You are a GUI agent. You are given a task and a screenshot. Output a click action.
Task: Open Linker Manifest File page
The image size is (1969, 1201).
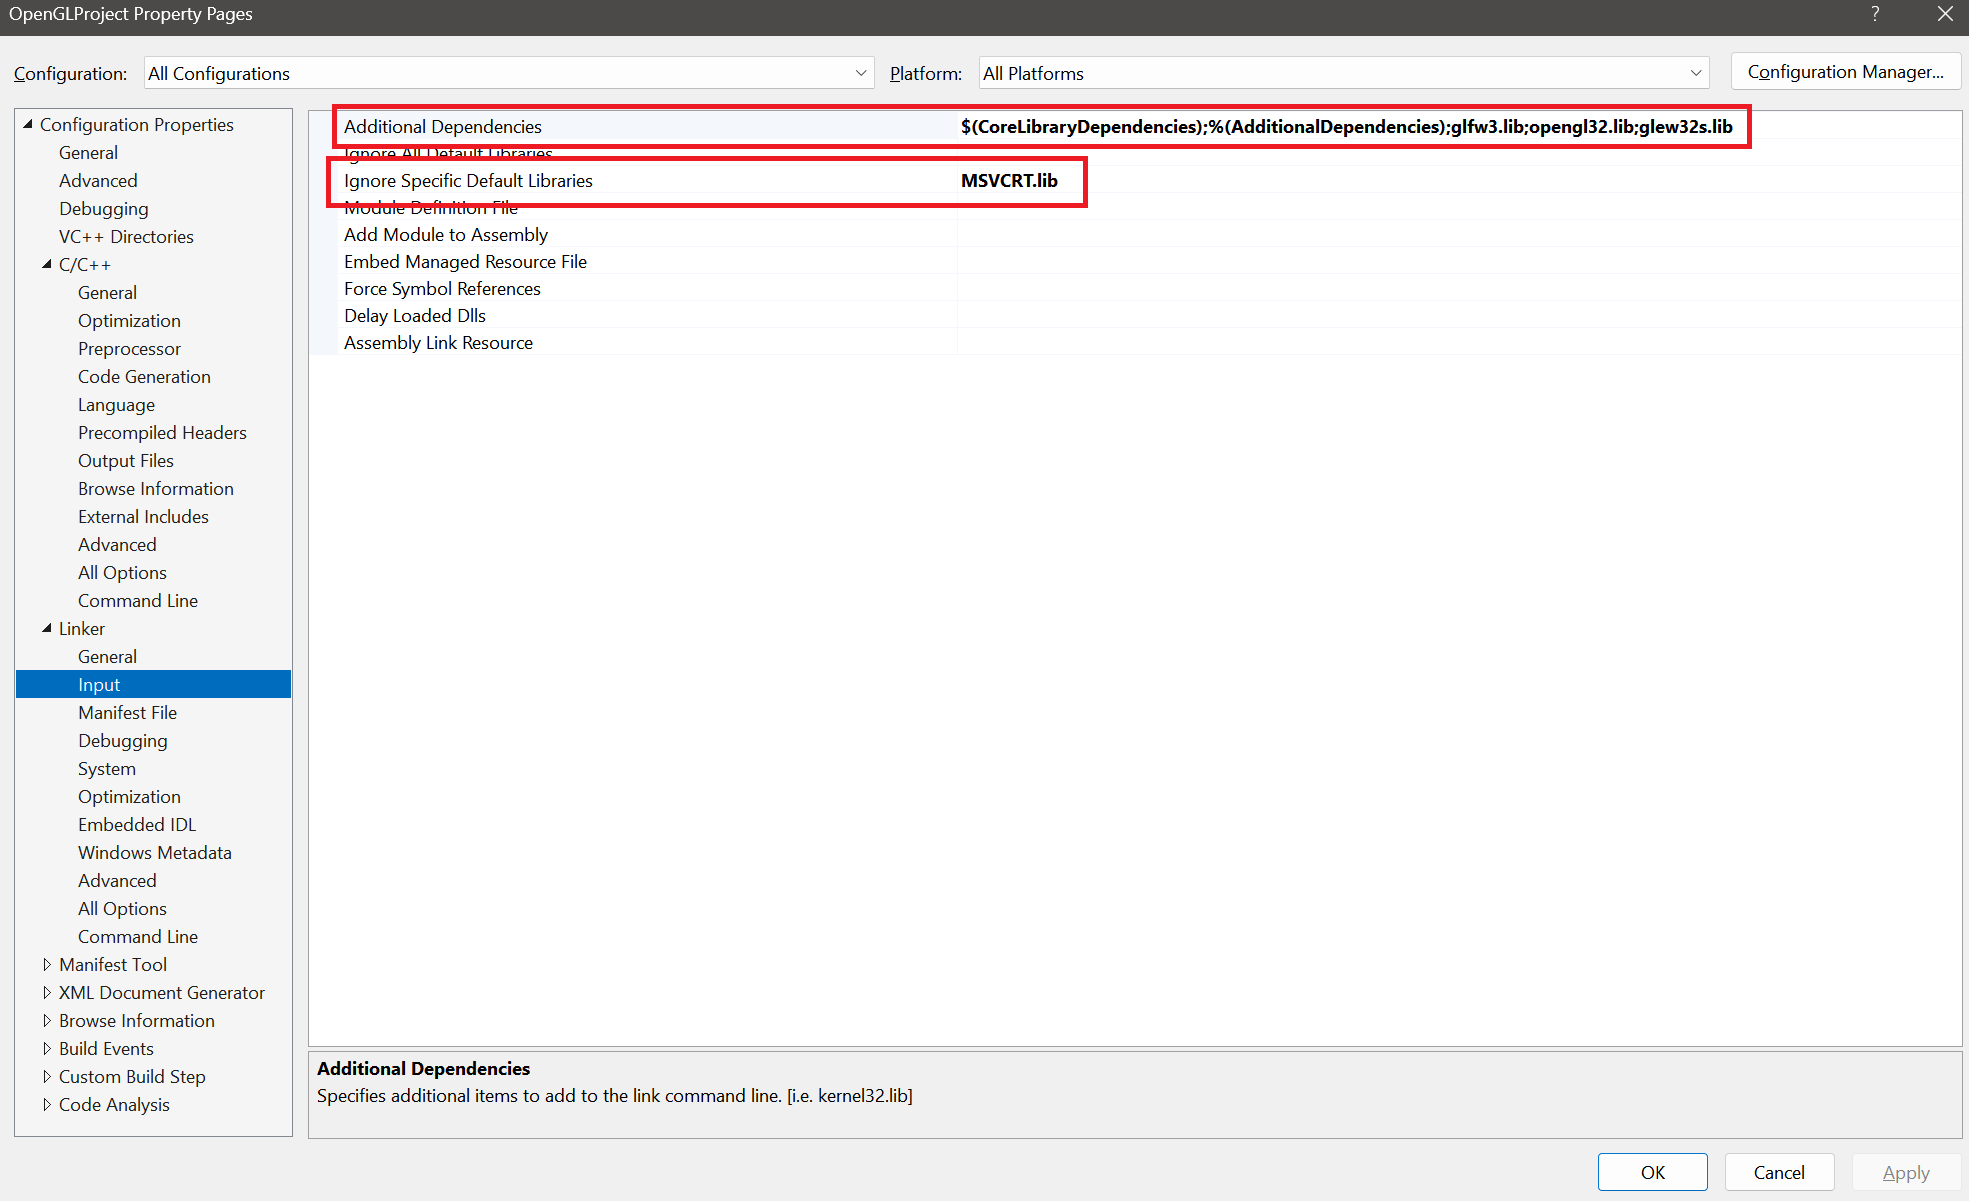(x=127, y=712)
